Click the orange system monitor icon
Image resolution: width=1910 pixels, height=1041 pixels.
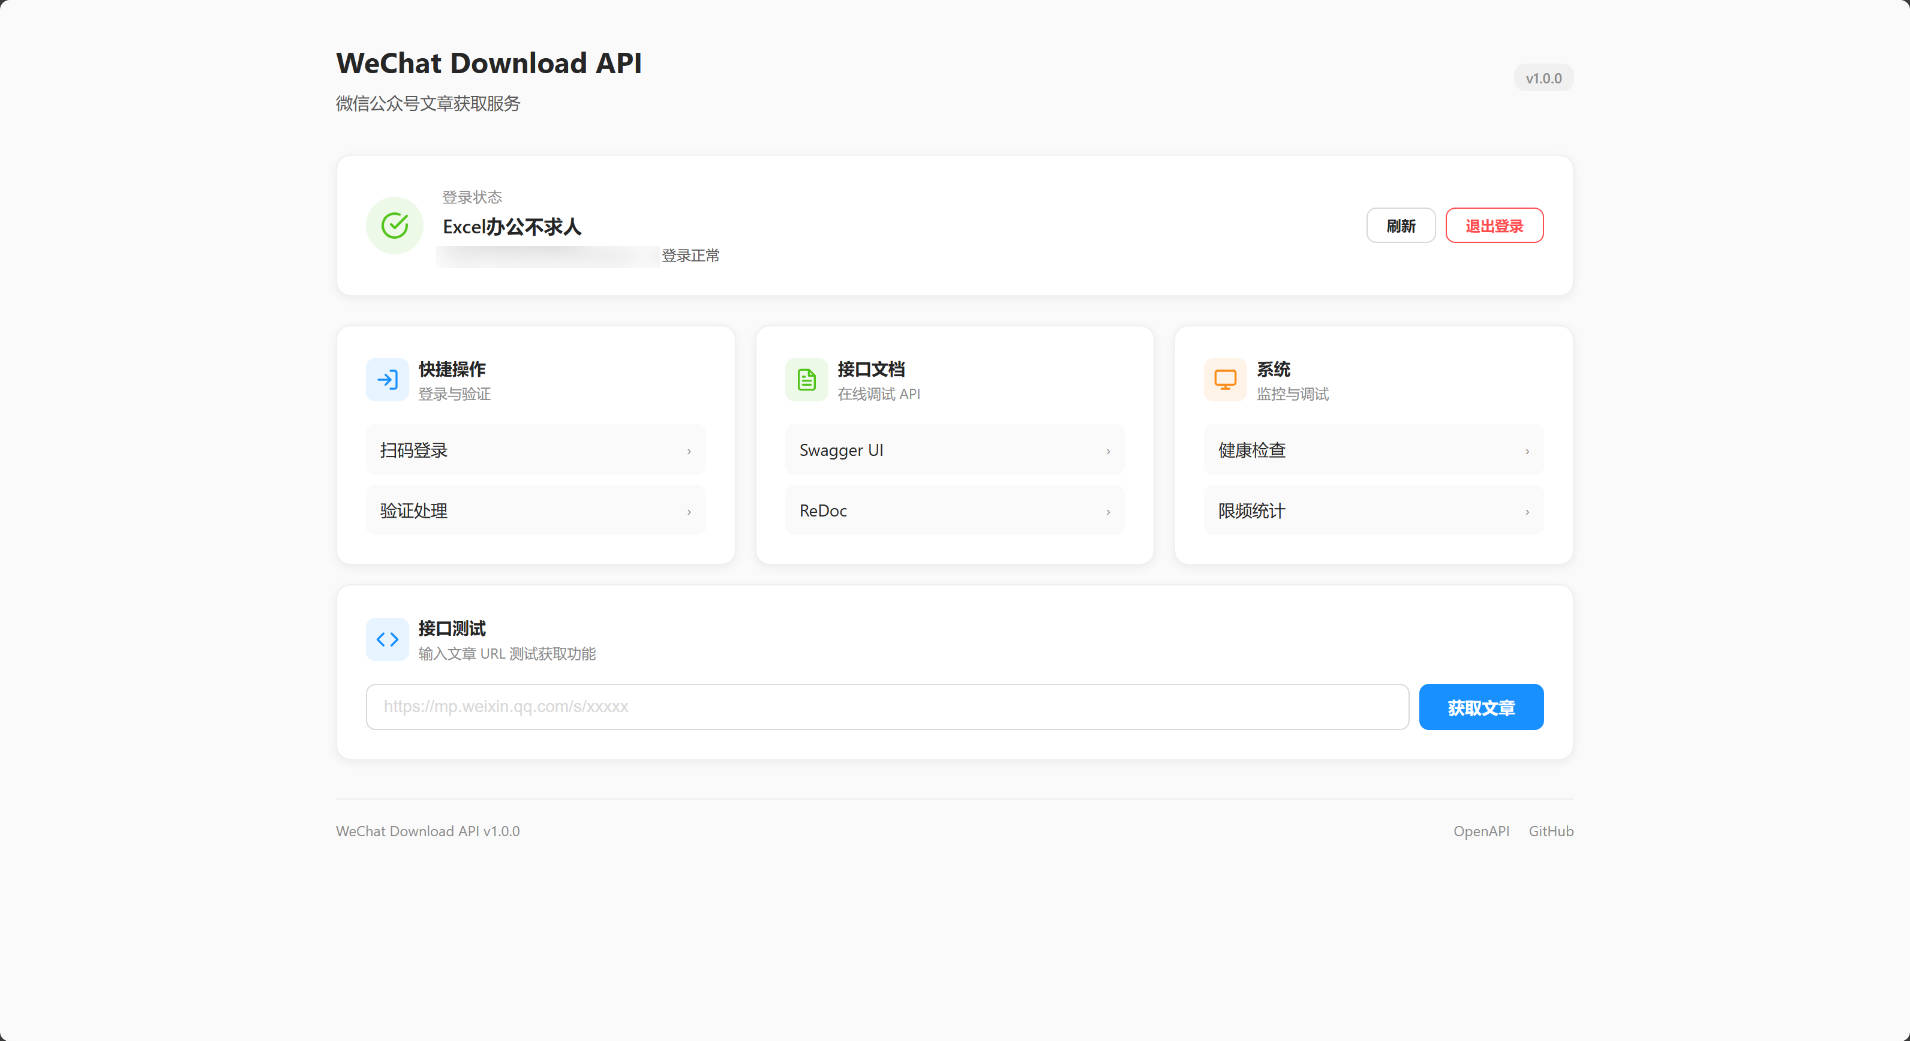point(1225,380)
